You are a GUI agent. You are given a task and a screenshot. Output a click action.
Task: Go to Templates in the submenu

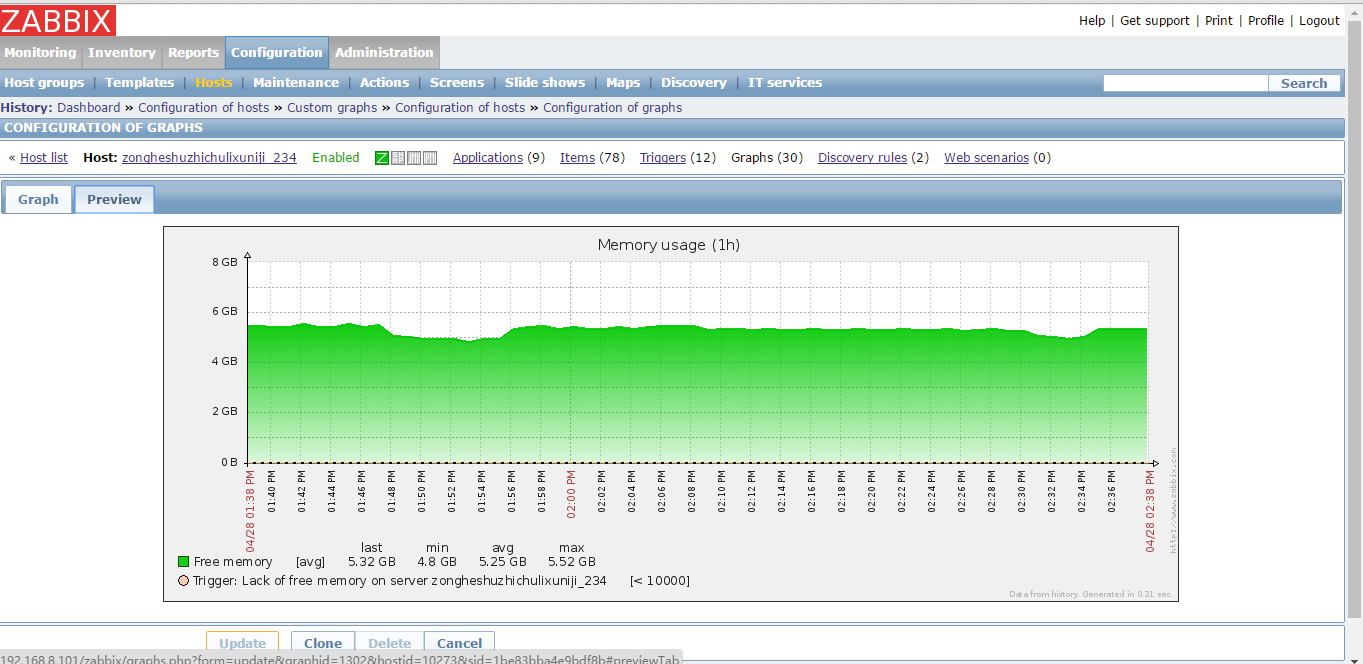(139, 83)
